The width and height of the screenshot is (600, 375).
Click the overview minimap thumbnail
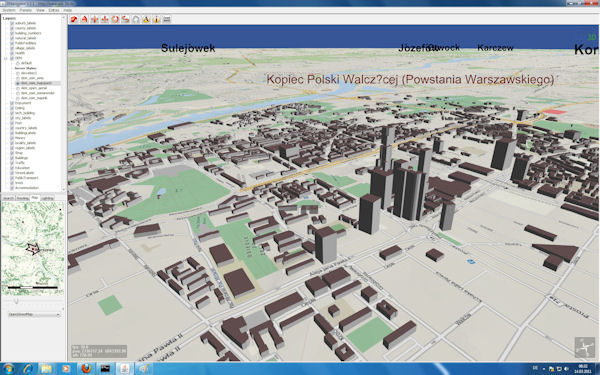point(33,248)
